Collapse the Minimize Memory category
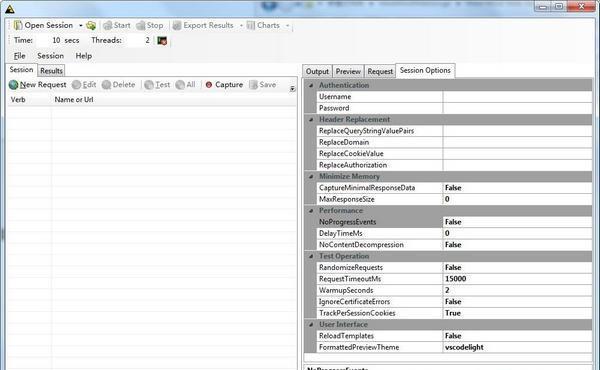Image resolution: width=600 pixels, height=370 pixels. click(x=311, y=176)
